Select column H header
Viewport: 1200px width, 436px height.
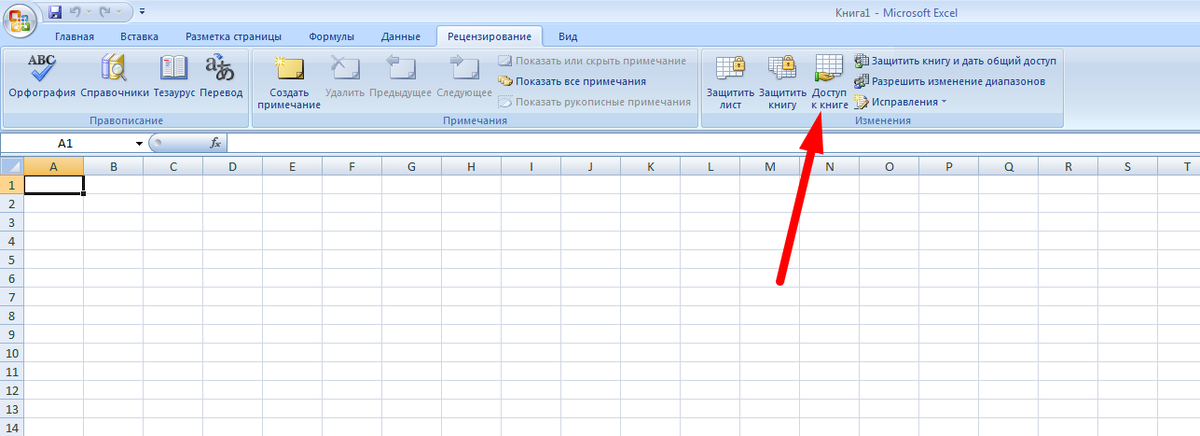(471, 167)
